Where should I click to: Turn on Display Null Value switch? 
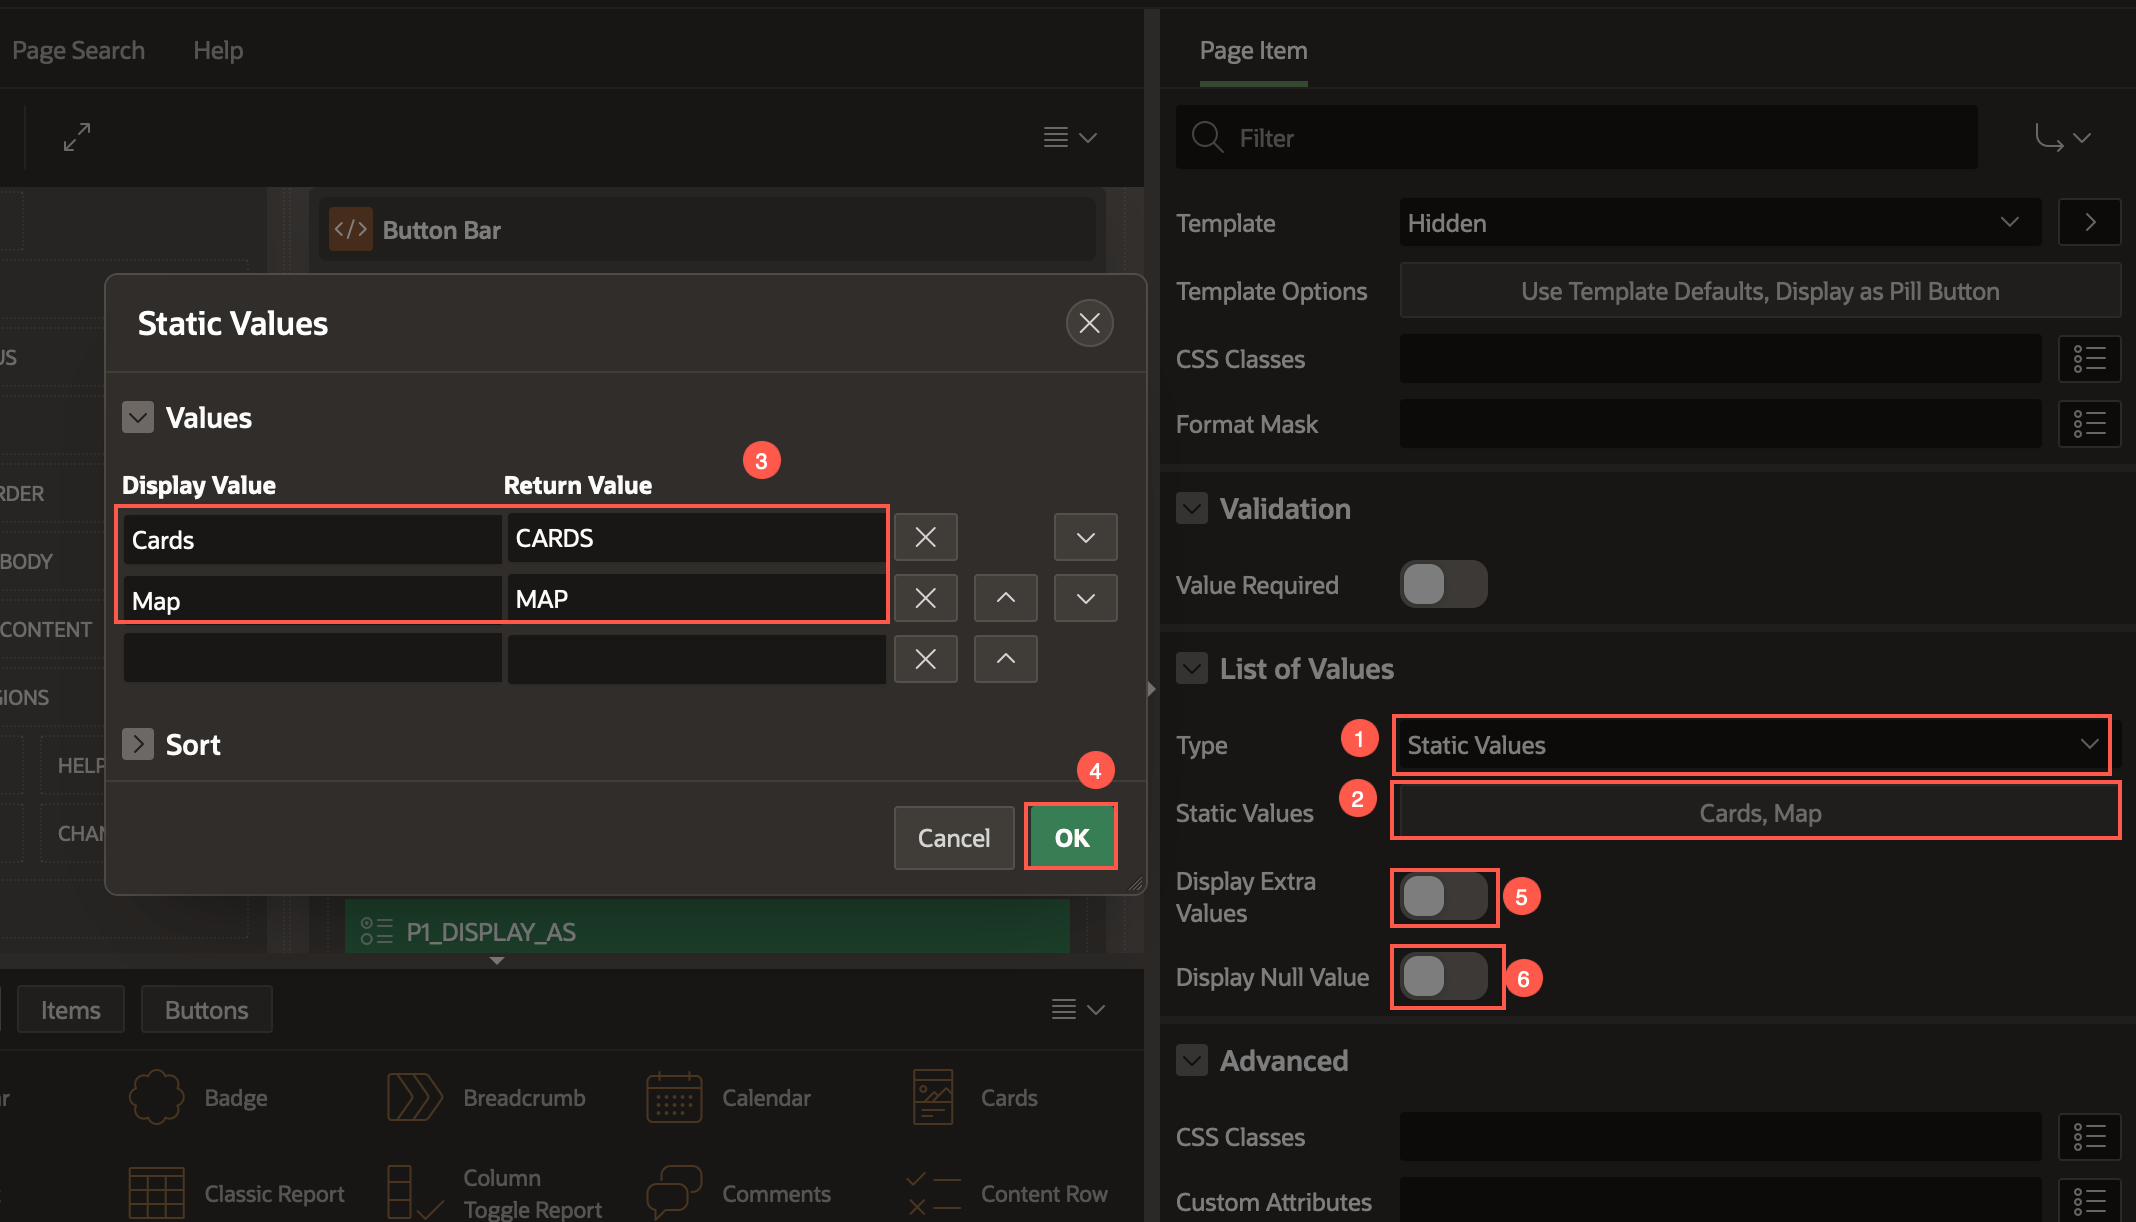pyautogui.click(x=1443, y=977)
